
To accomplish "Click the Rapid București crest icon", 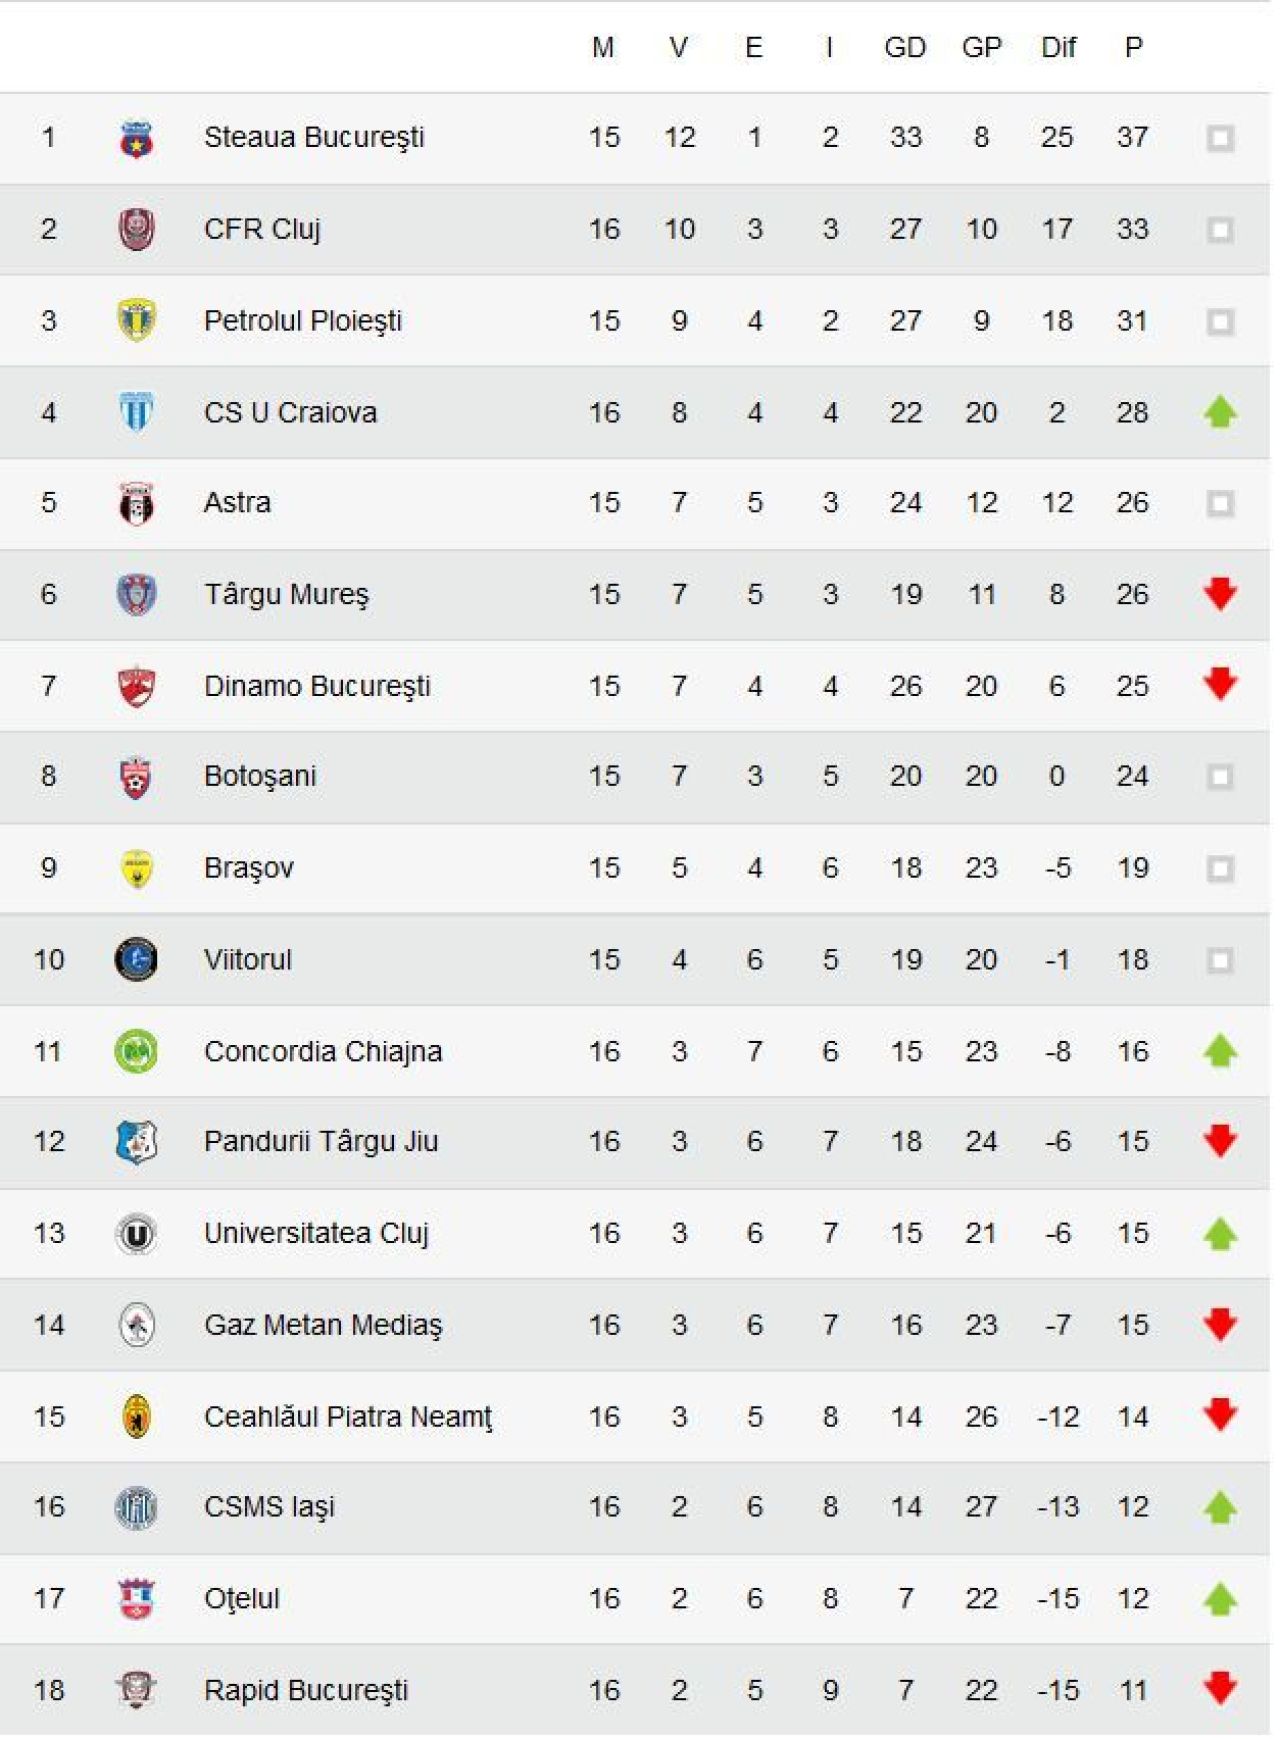I will point(136,1690).
